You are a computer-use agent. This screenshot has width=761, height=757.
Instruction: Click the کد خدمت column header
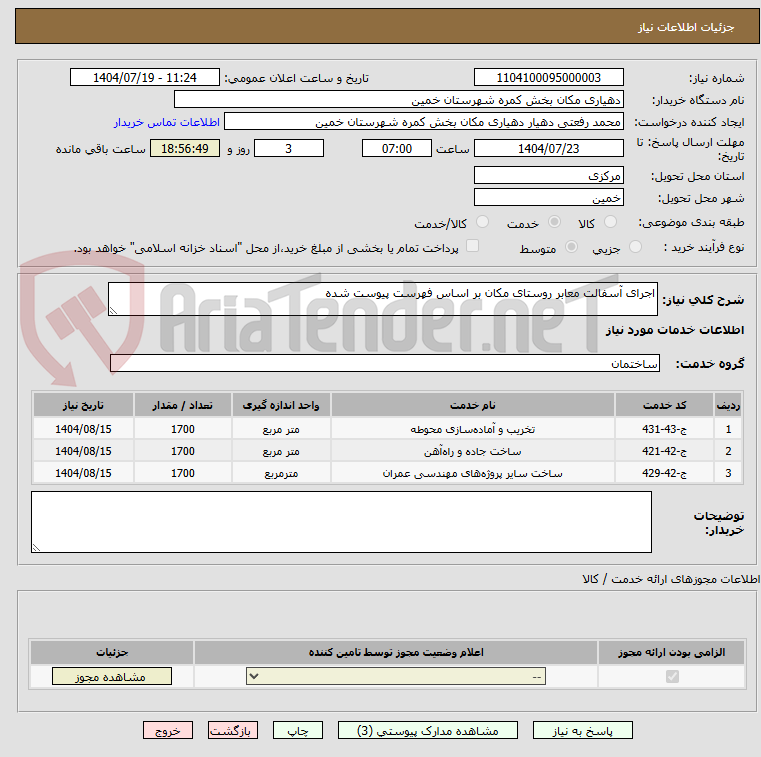pyautogui.click(x=664, y=405)
